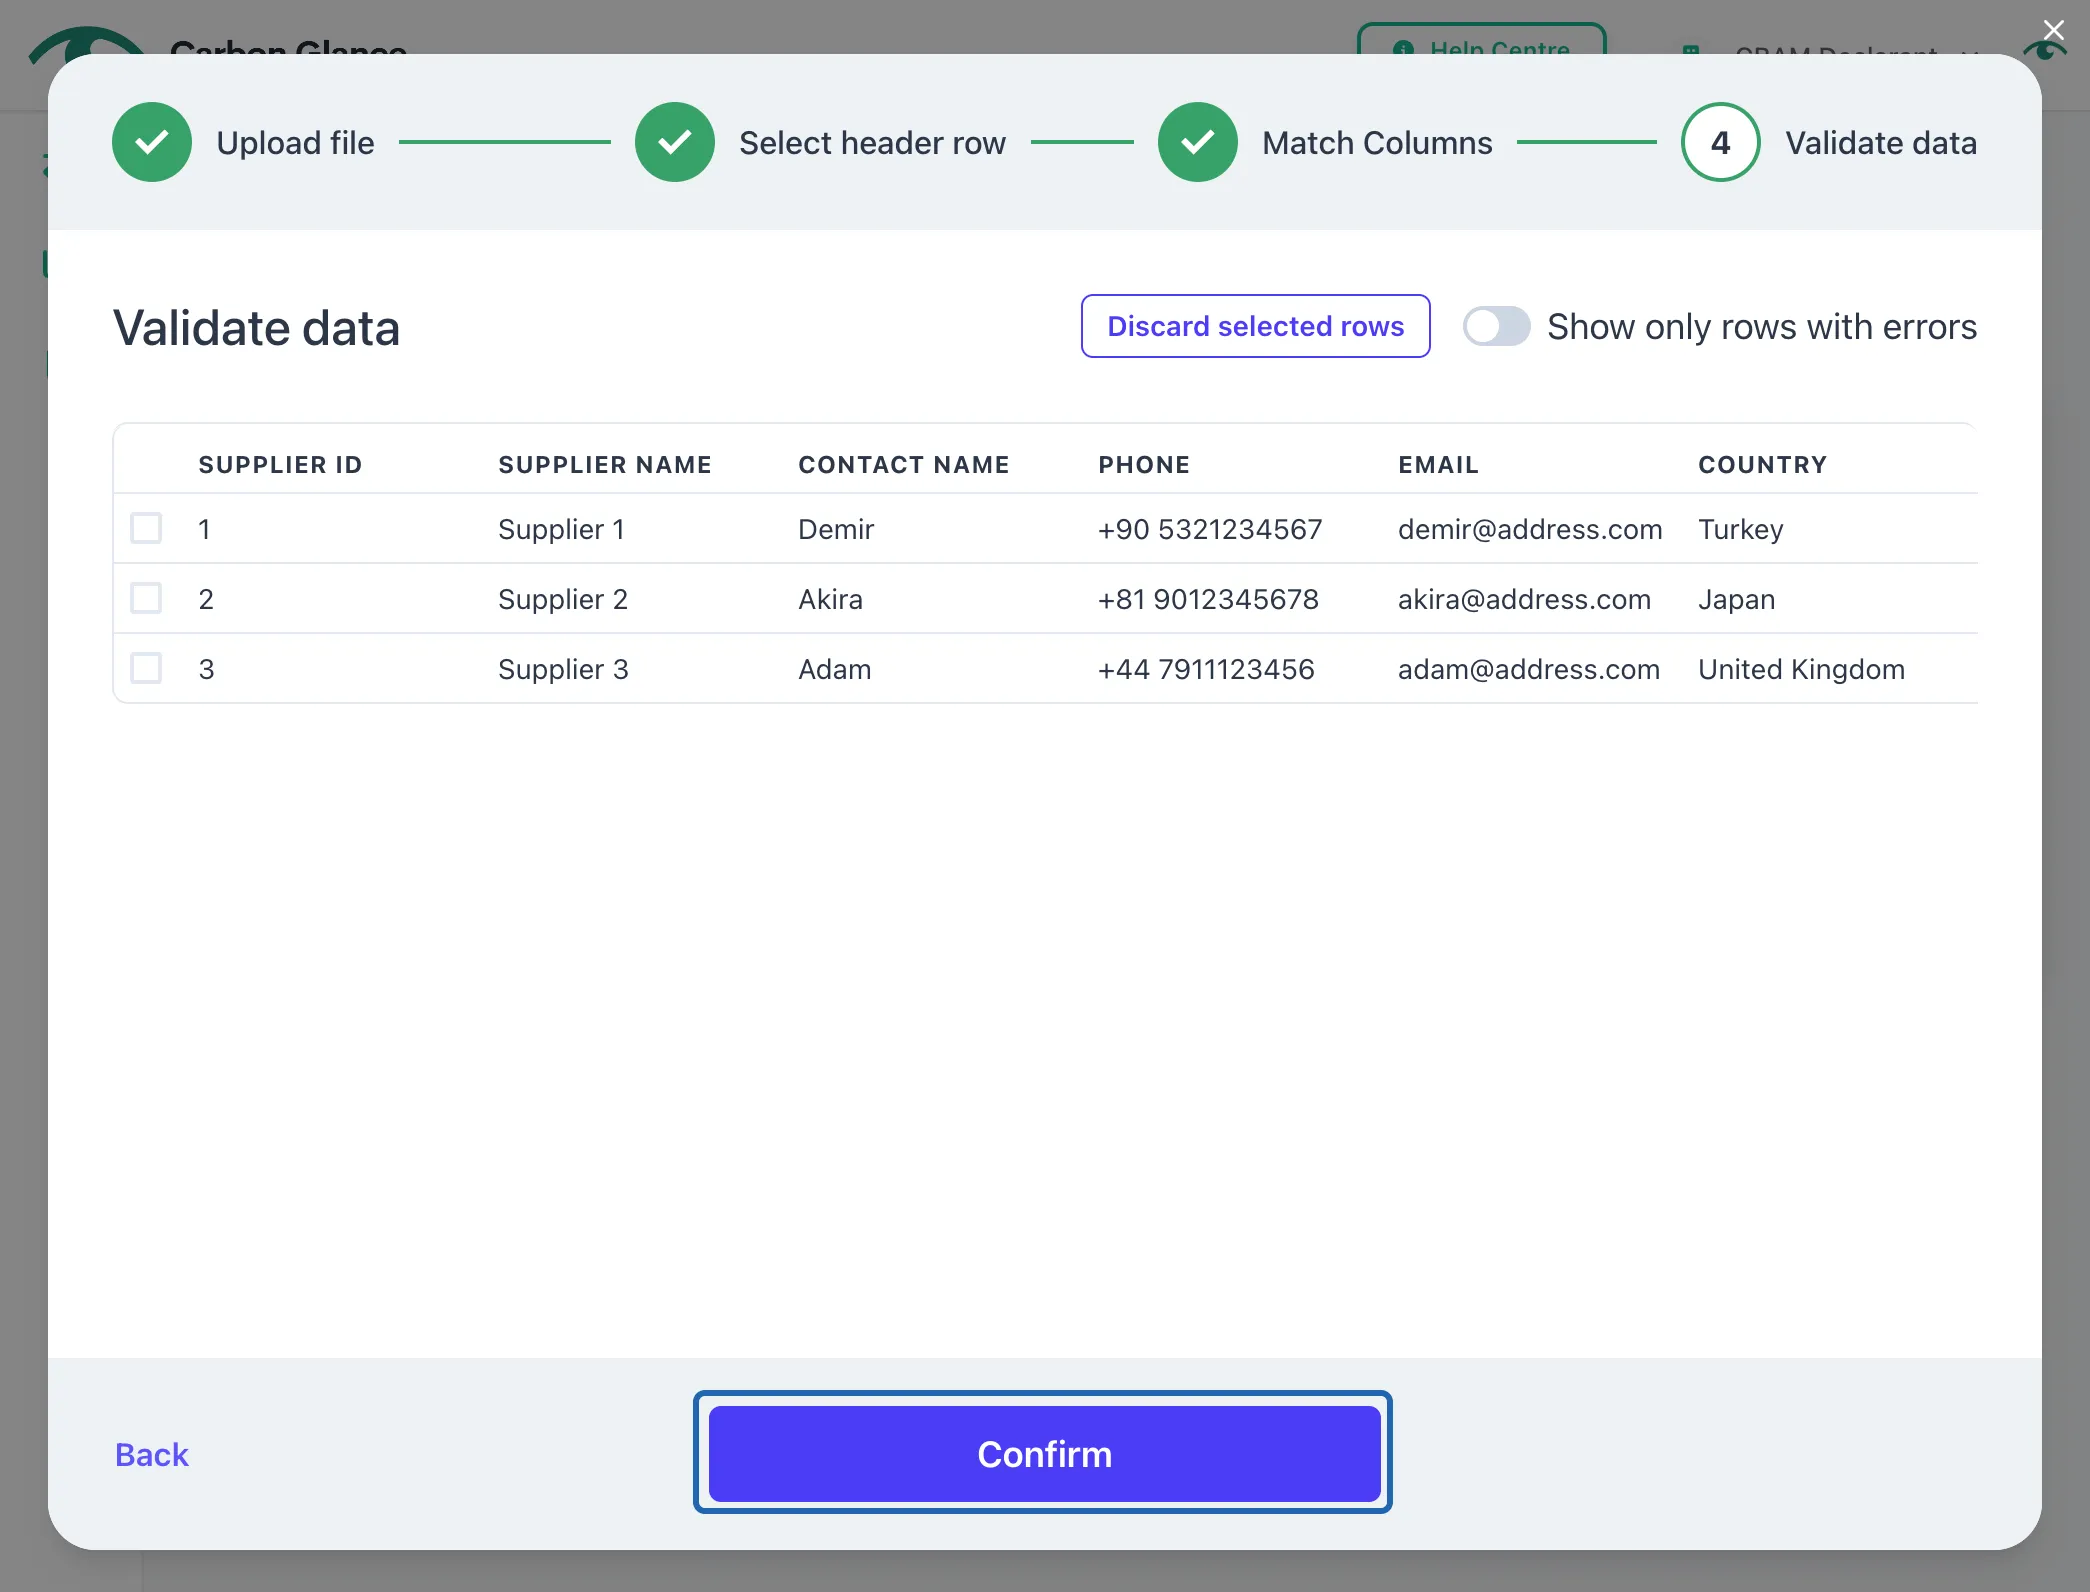Click phone +90 5321234567
The width and height of the screenshot is (2090, 1592).
point(1210,529)
